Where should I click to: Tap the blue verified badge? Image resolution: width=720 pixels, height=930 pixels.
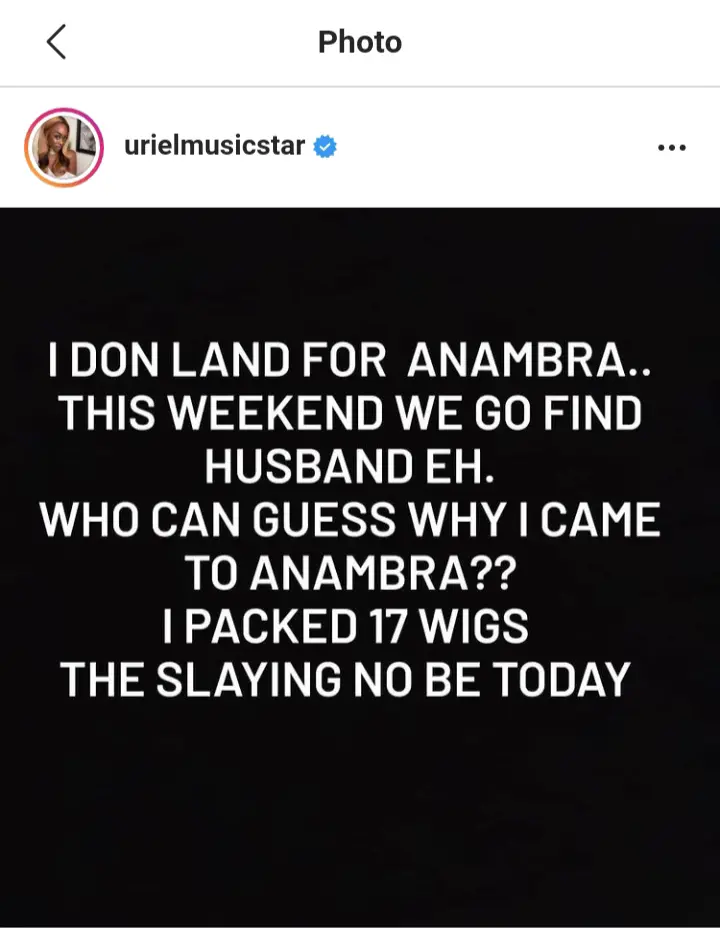[x=325, y=146]
